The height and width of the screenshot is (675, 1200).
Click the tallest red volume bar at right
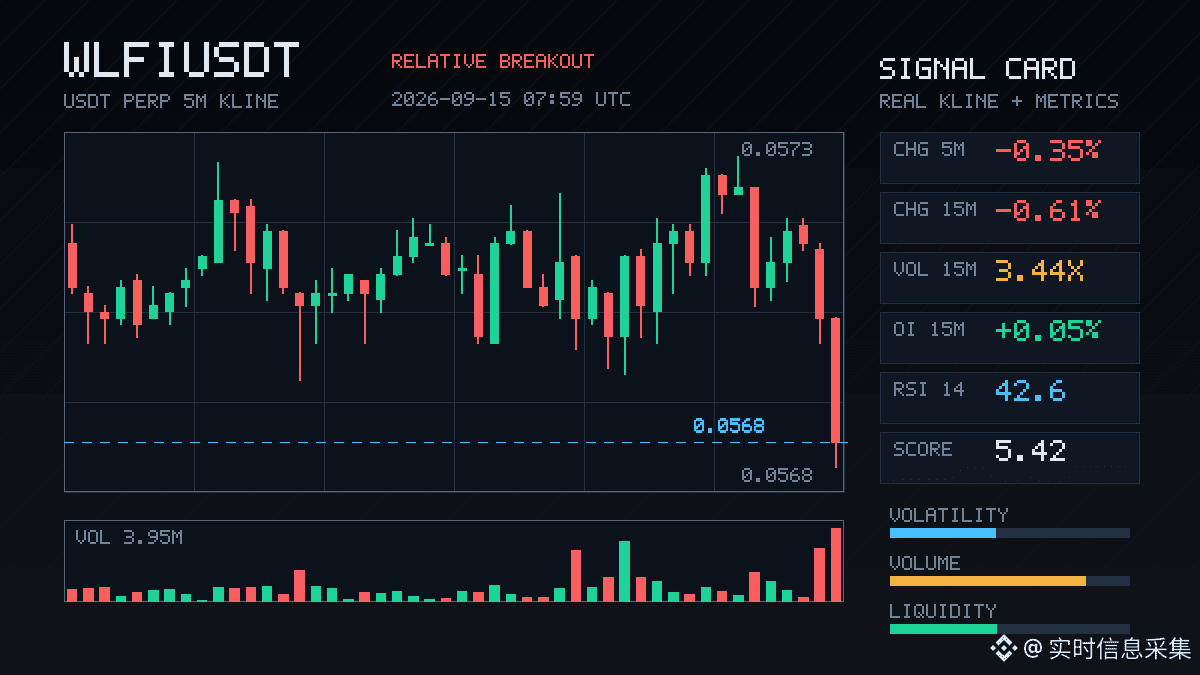pyautogui.click(x=836, y=564)
